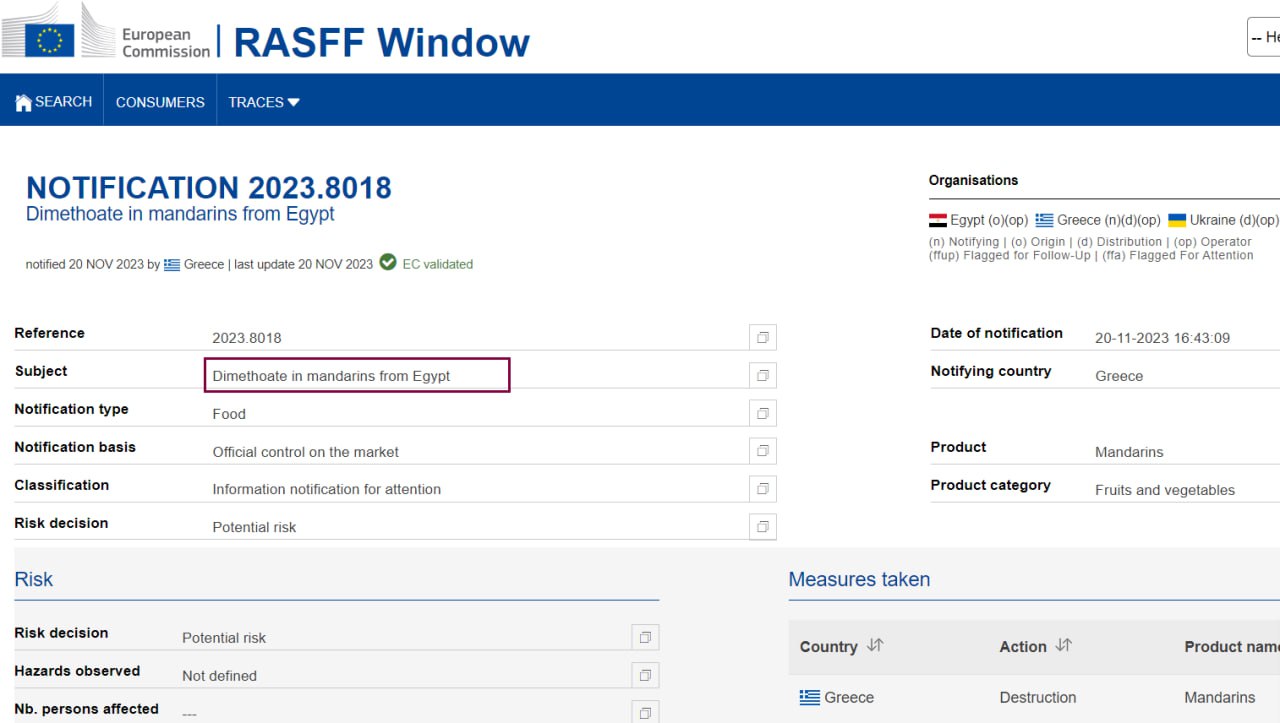Copy the Subject field value
Image resolution: width=1280 pixels, height=723 pixels.
click(762, 376)
